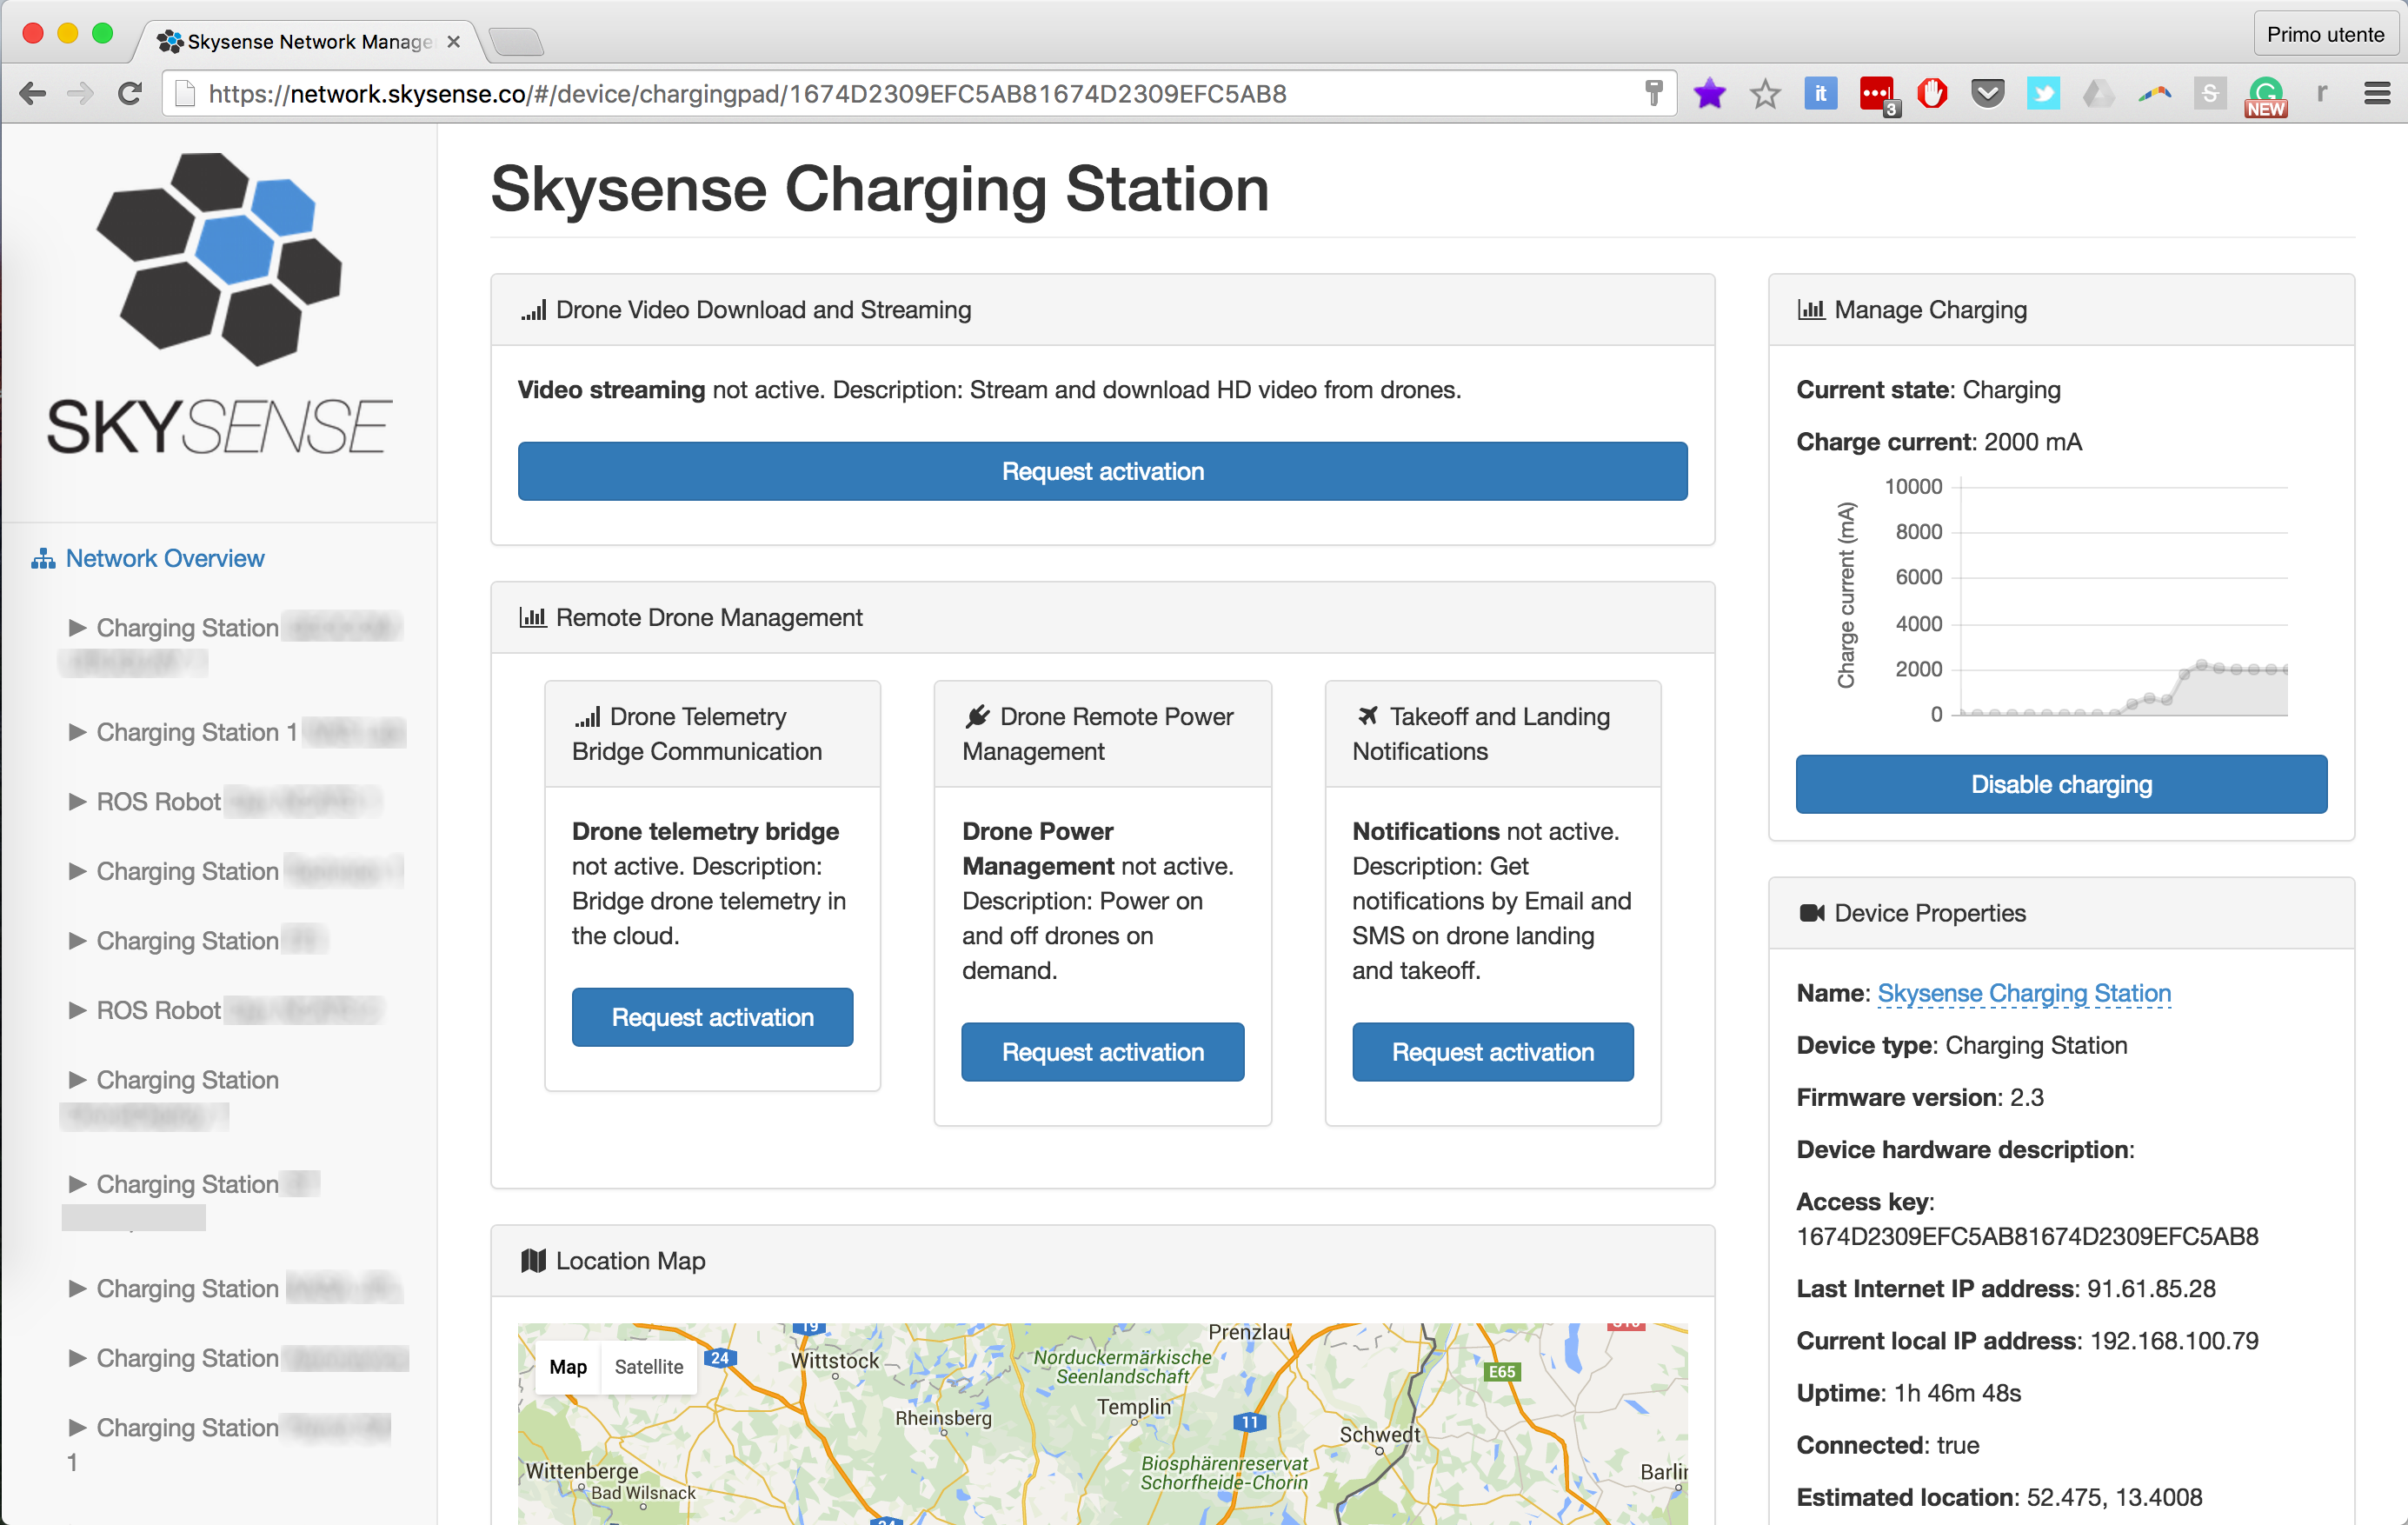Go forward to the next page
This screenshot has height=1525, width=2408.
pyautogui.click(x=80, y=94)
